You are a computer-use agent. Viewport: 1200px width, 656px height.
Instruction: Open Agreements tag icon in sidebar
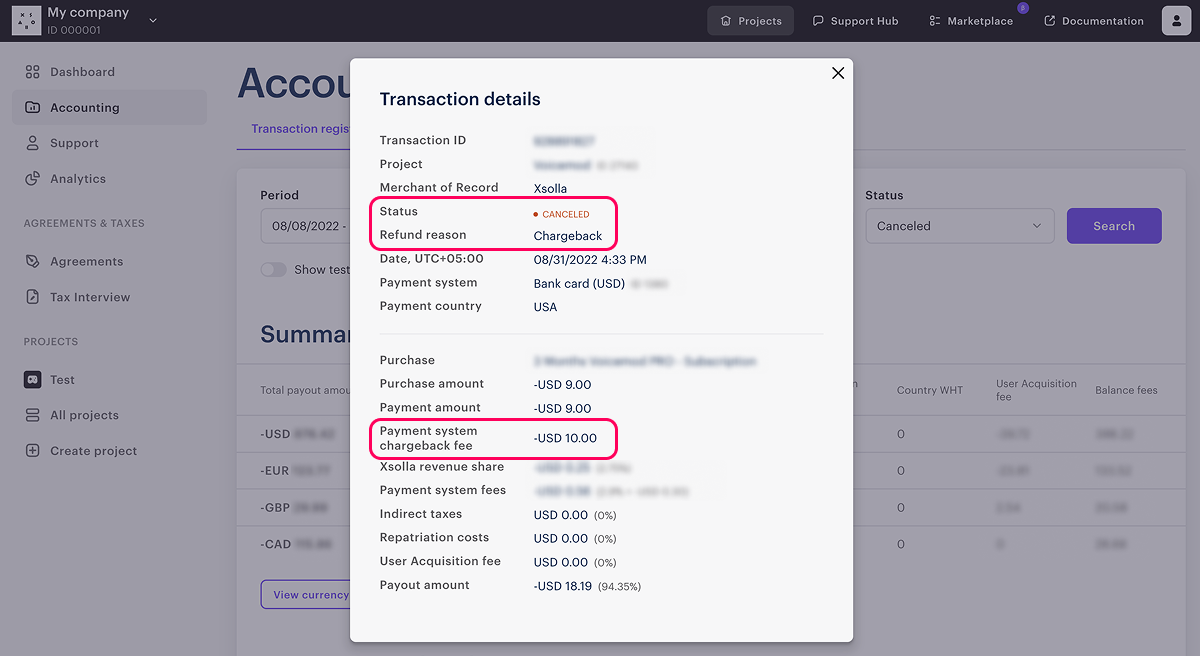coord(33,261)
